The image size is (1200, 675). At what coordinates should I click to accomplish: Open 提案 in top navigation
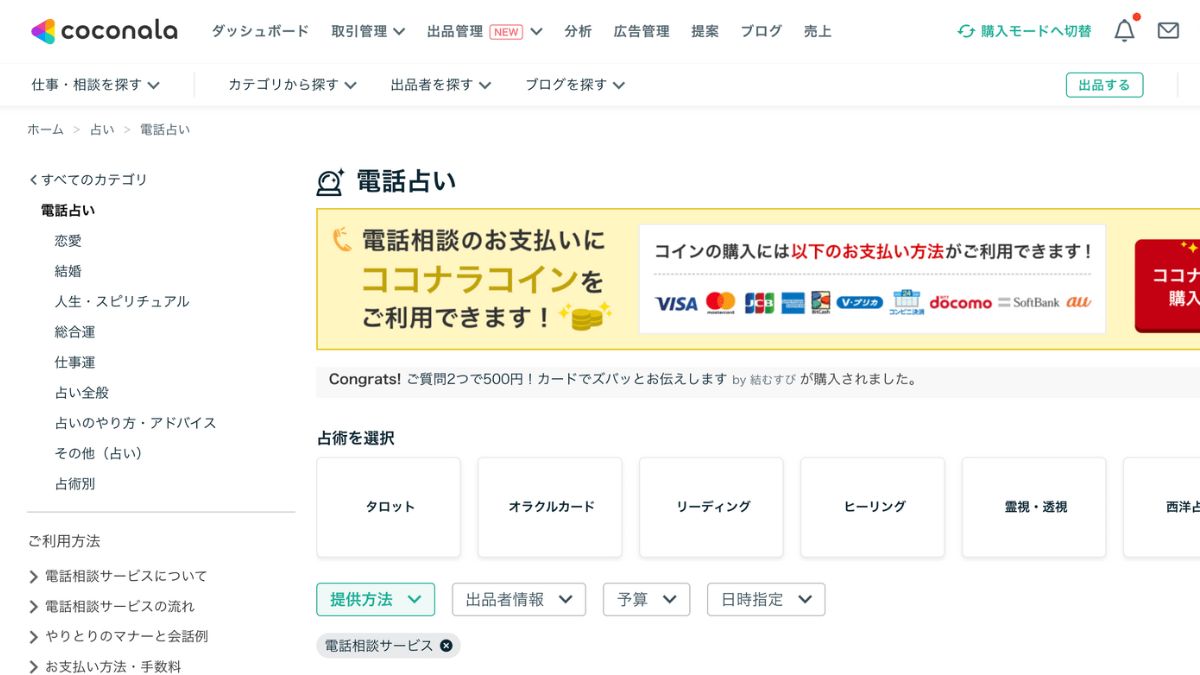pyautogui.click(x=705, y=31)
